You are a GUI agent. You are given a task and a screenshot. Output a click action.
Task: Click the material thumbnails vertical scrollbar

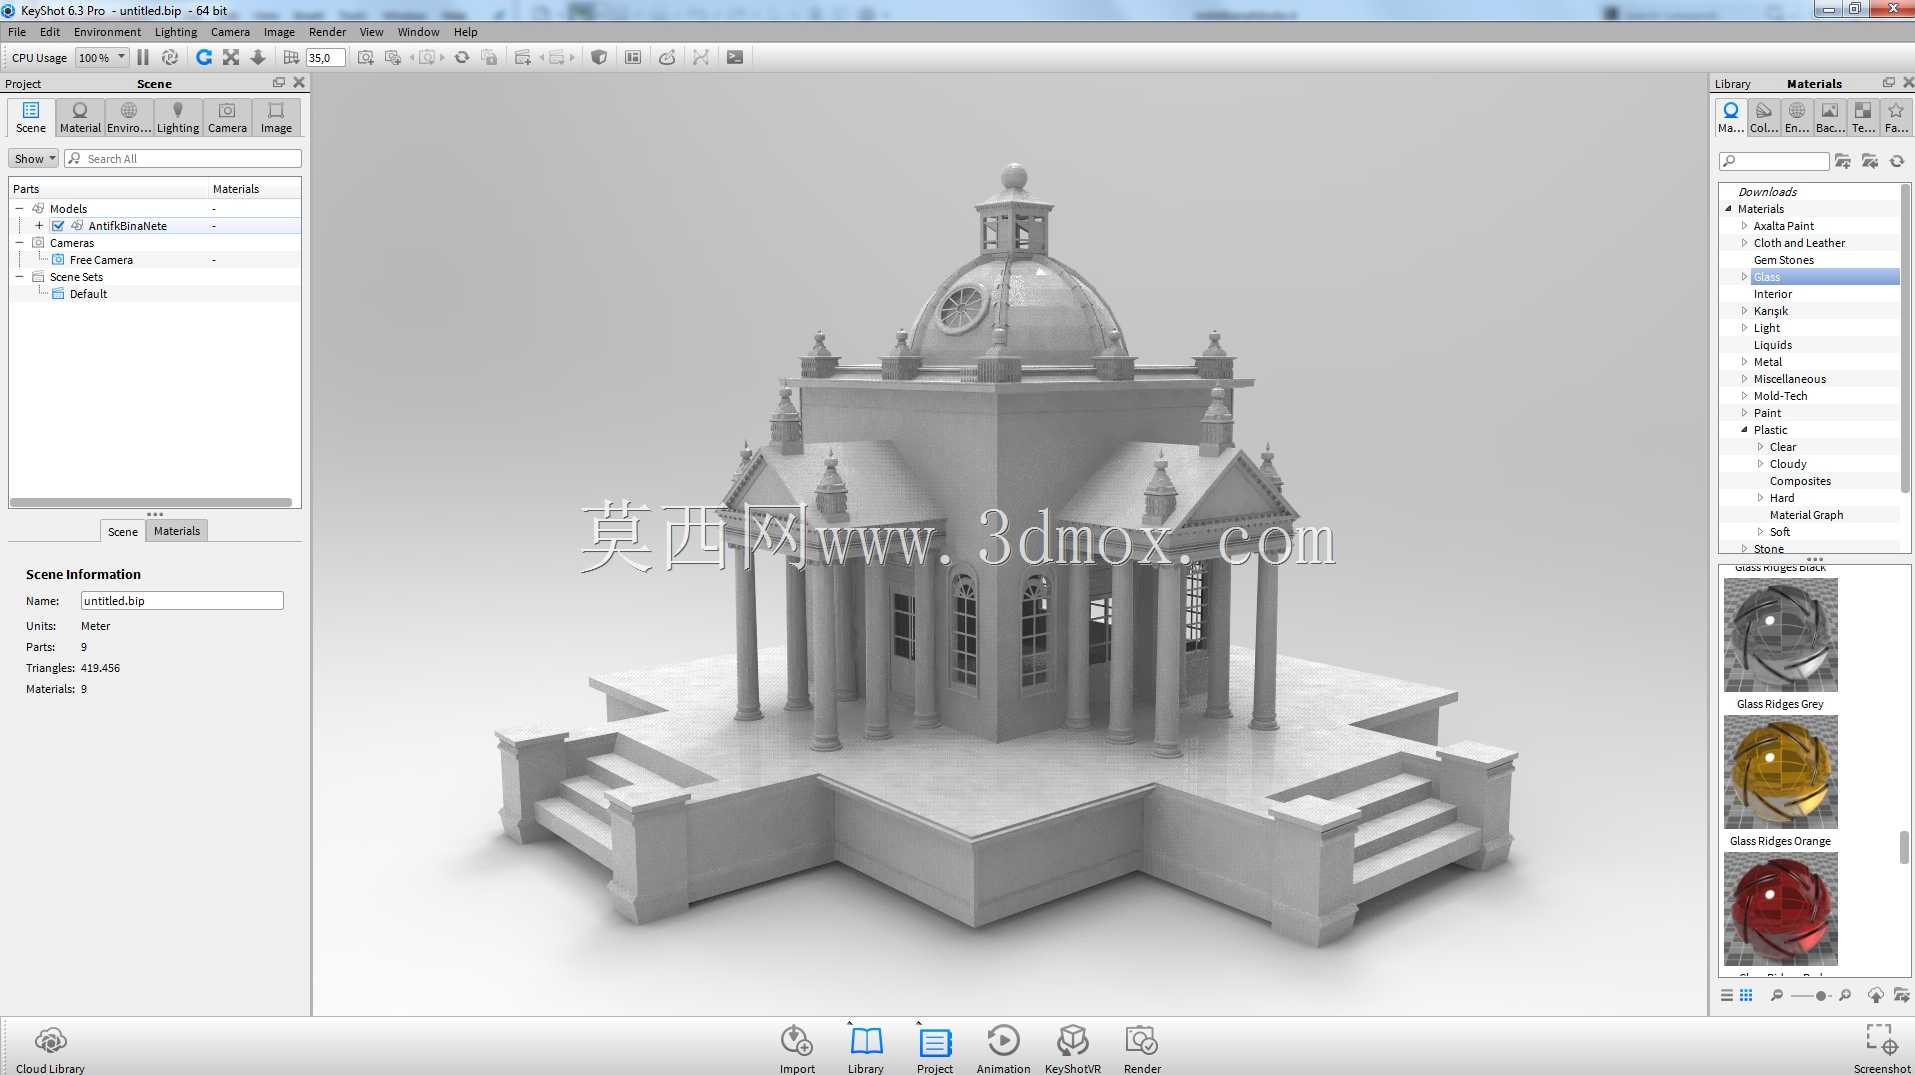click(x=1904, y=847)
